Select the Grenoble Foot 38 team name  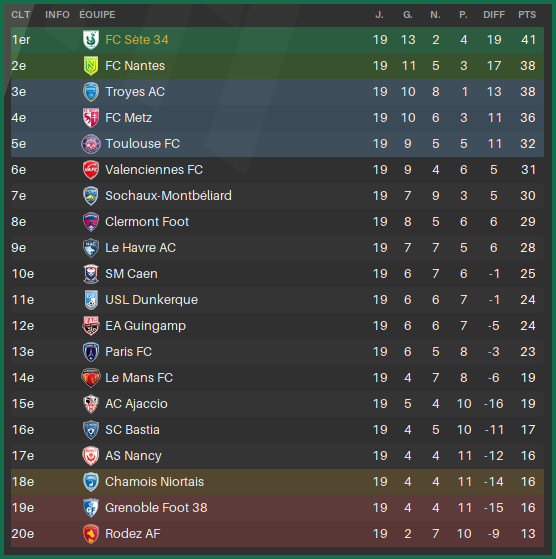156,508
